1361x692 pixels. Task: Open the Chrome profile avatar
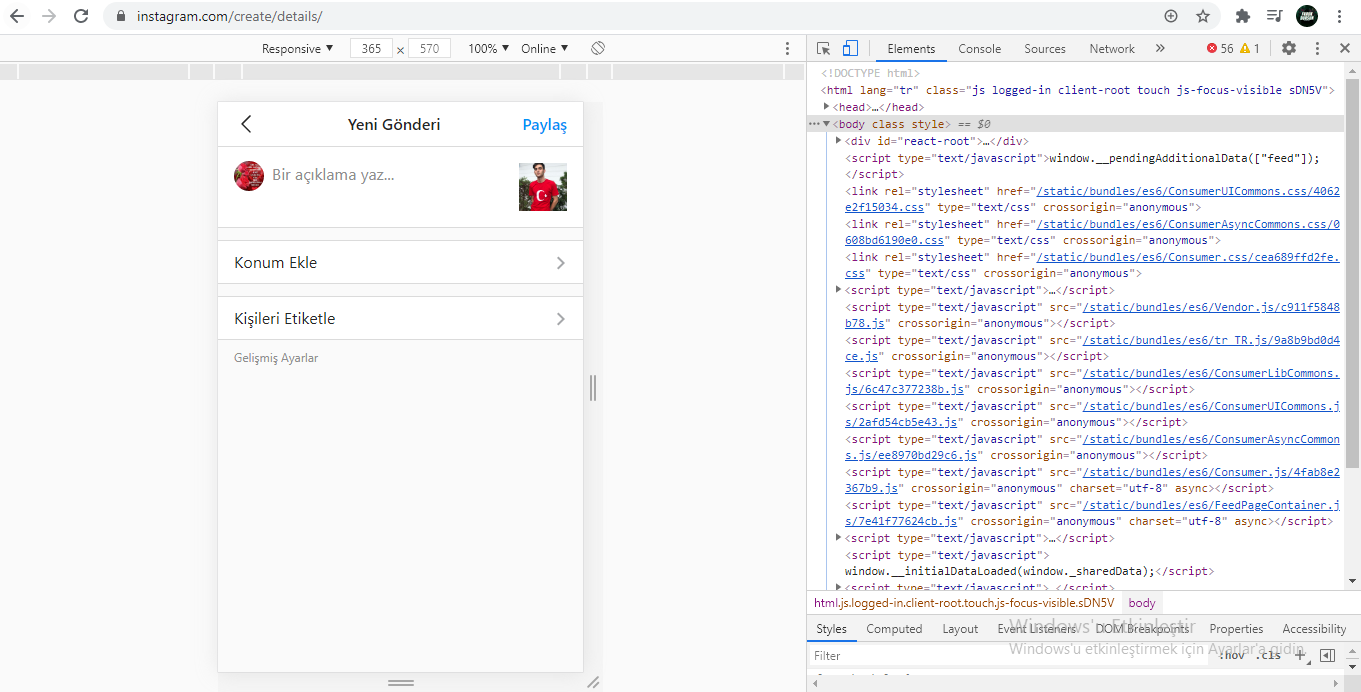pyautogui.click(x=1306, y=16)
